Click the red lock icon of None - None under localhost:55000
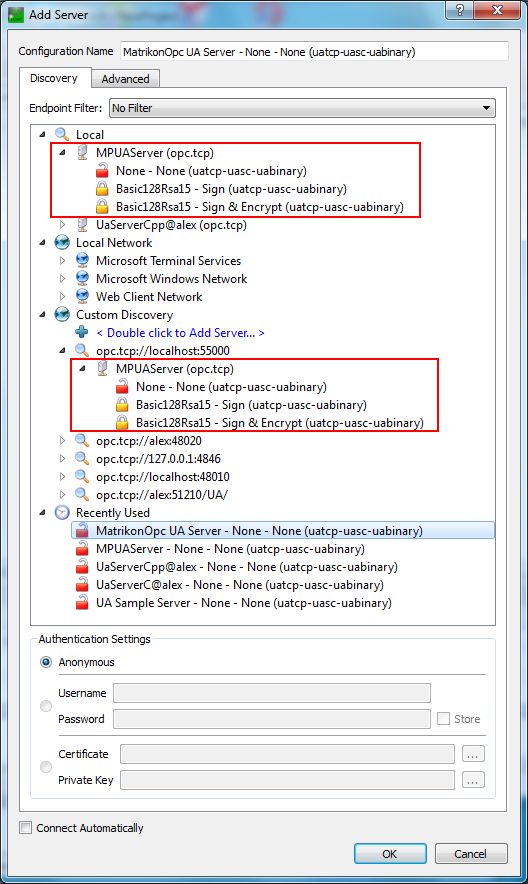The width and height of the screenshot is (528, 884). 122,387
